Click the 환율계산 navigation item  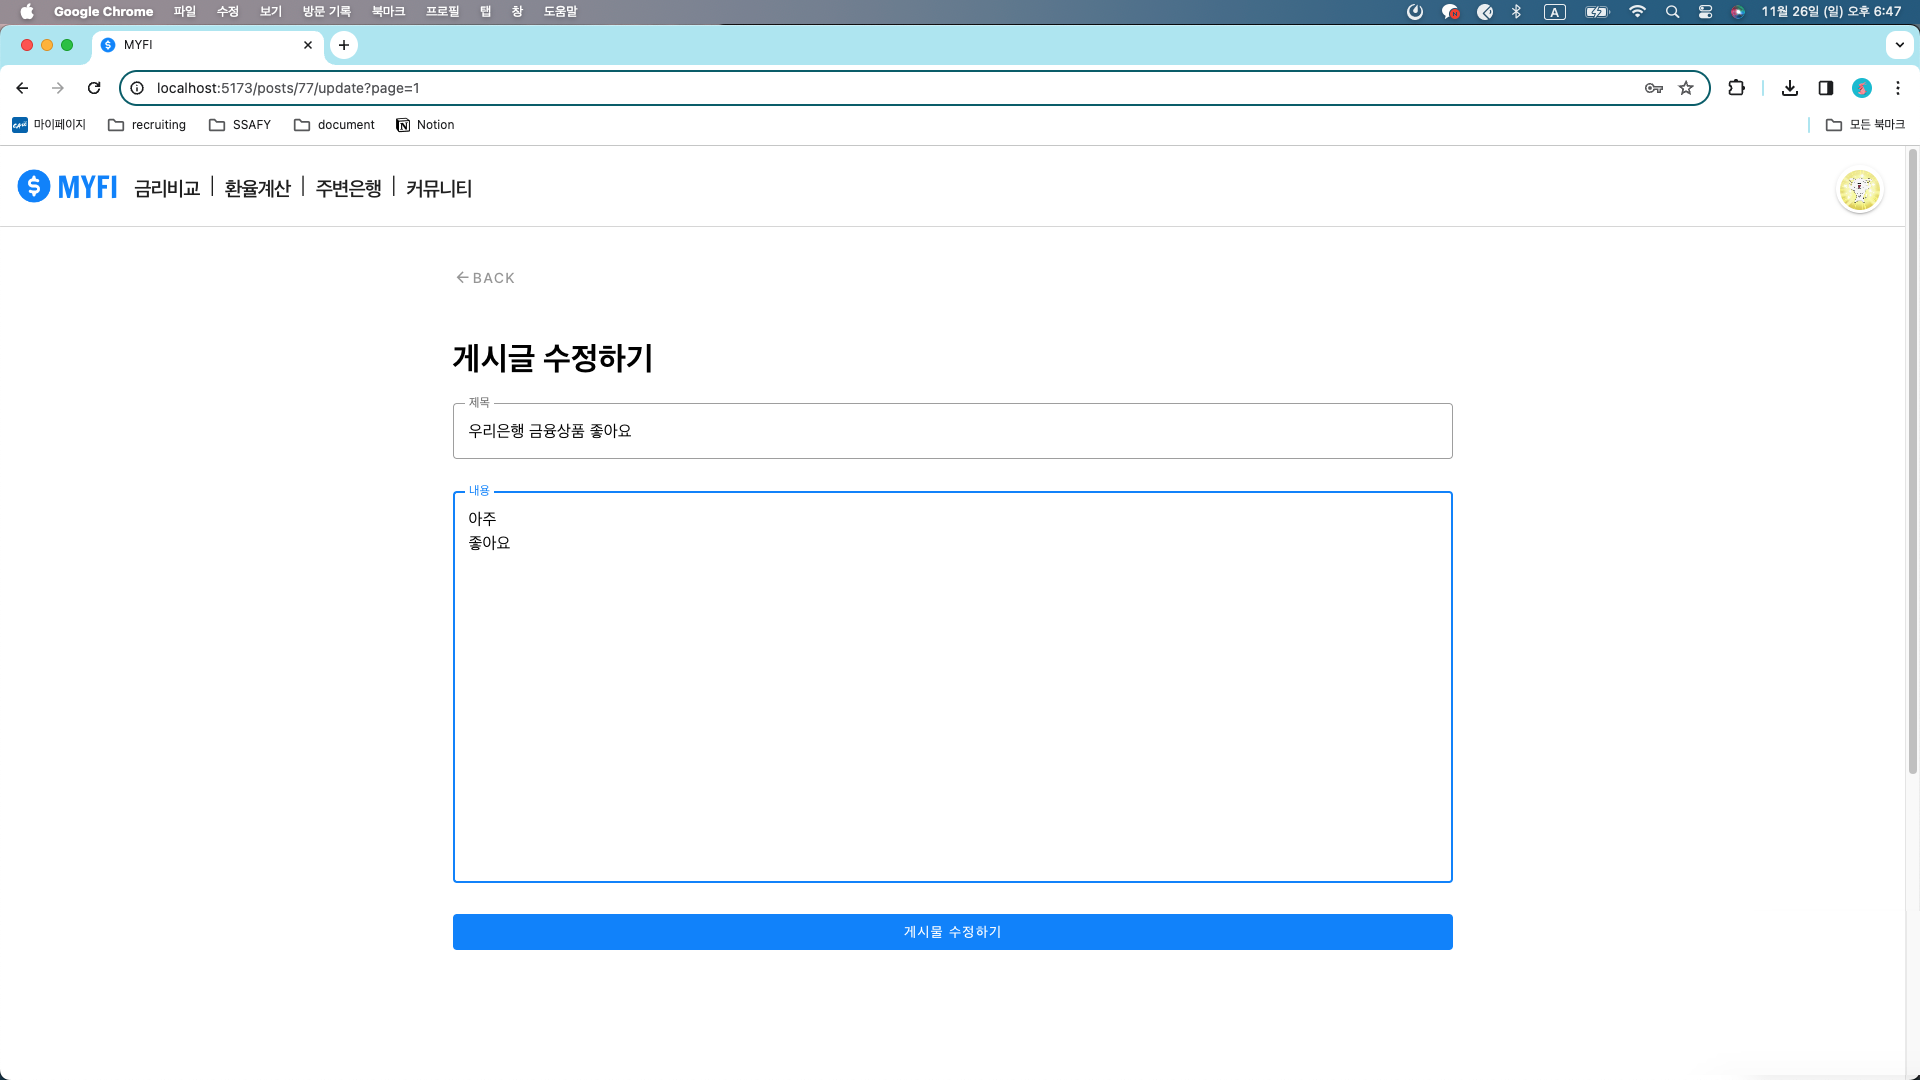pyautogui.click(x=258, y=187)
